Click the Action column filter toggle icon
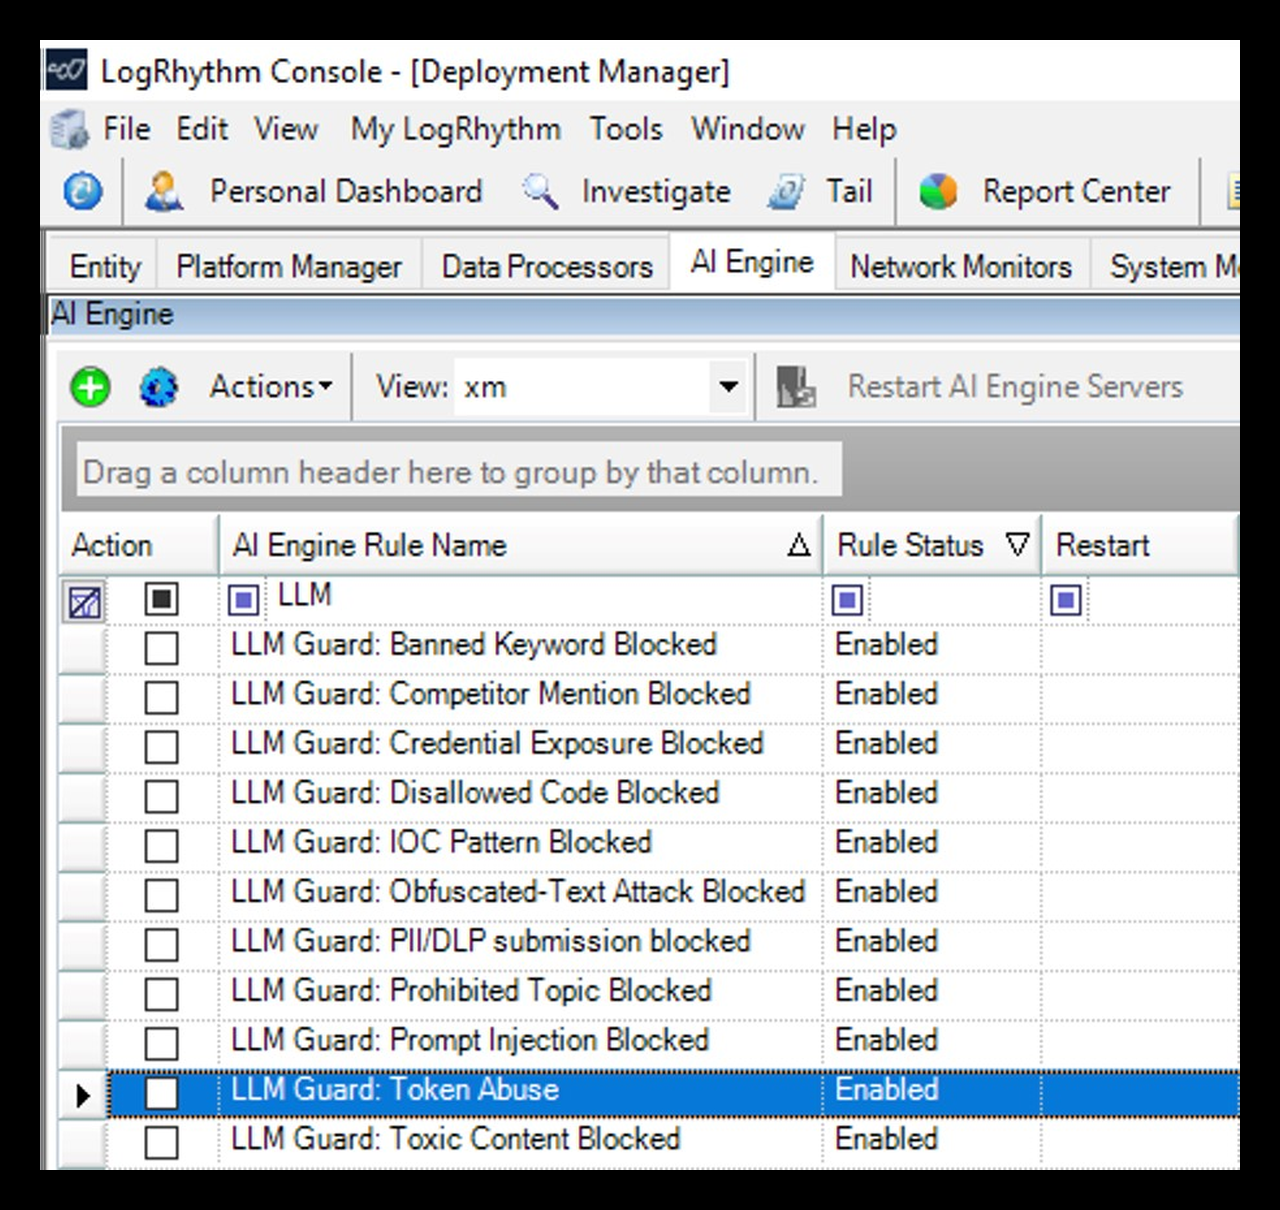1280x1210 pixels. click(85, 601)
